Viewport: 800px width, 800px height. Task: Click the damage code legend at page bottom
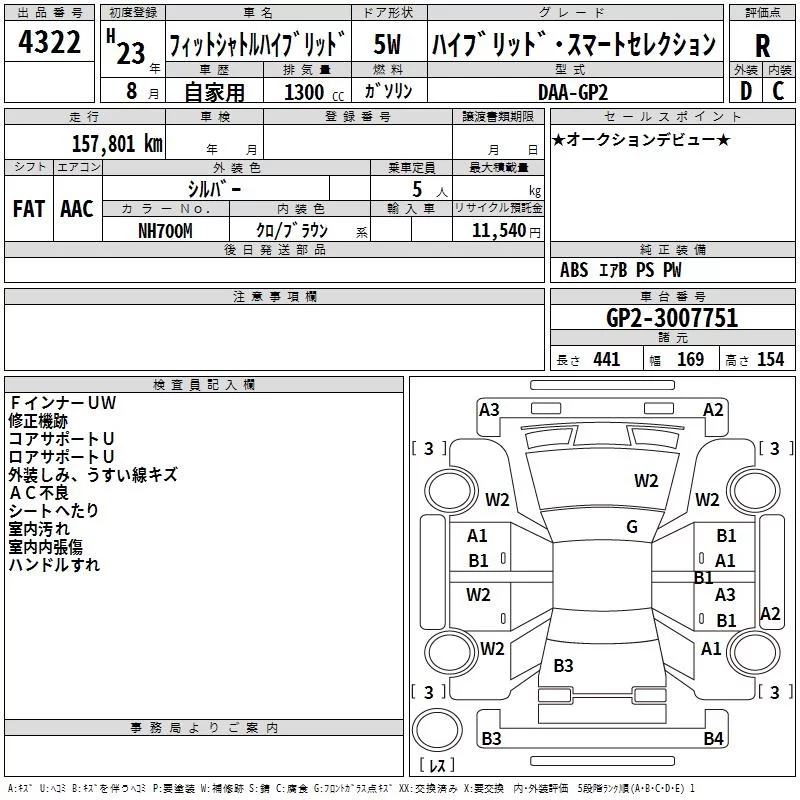[x=351, y=789]
